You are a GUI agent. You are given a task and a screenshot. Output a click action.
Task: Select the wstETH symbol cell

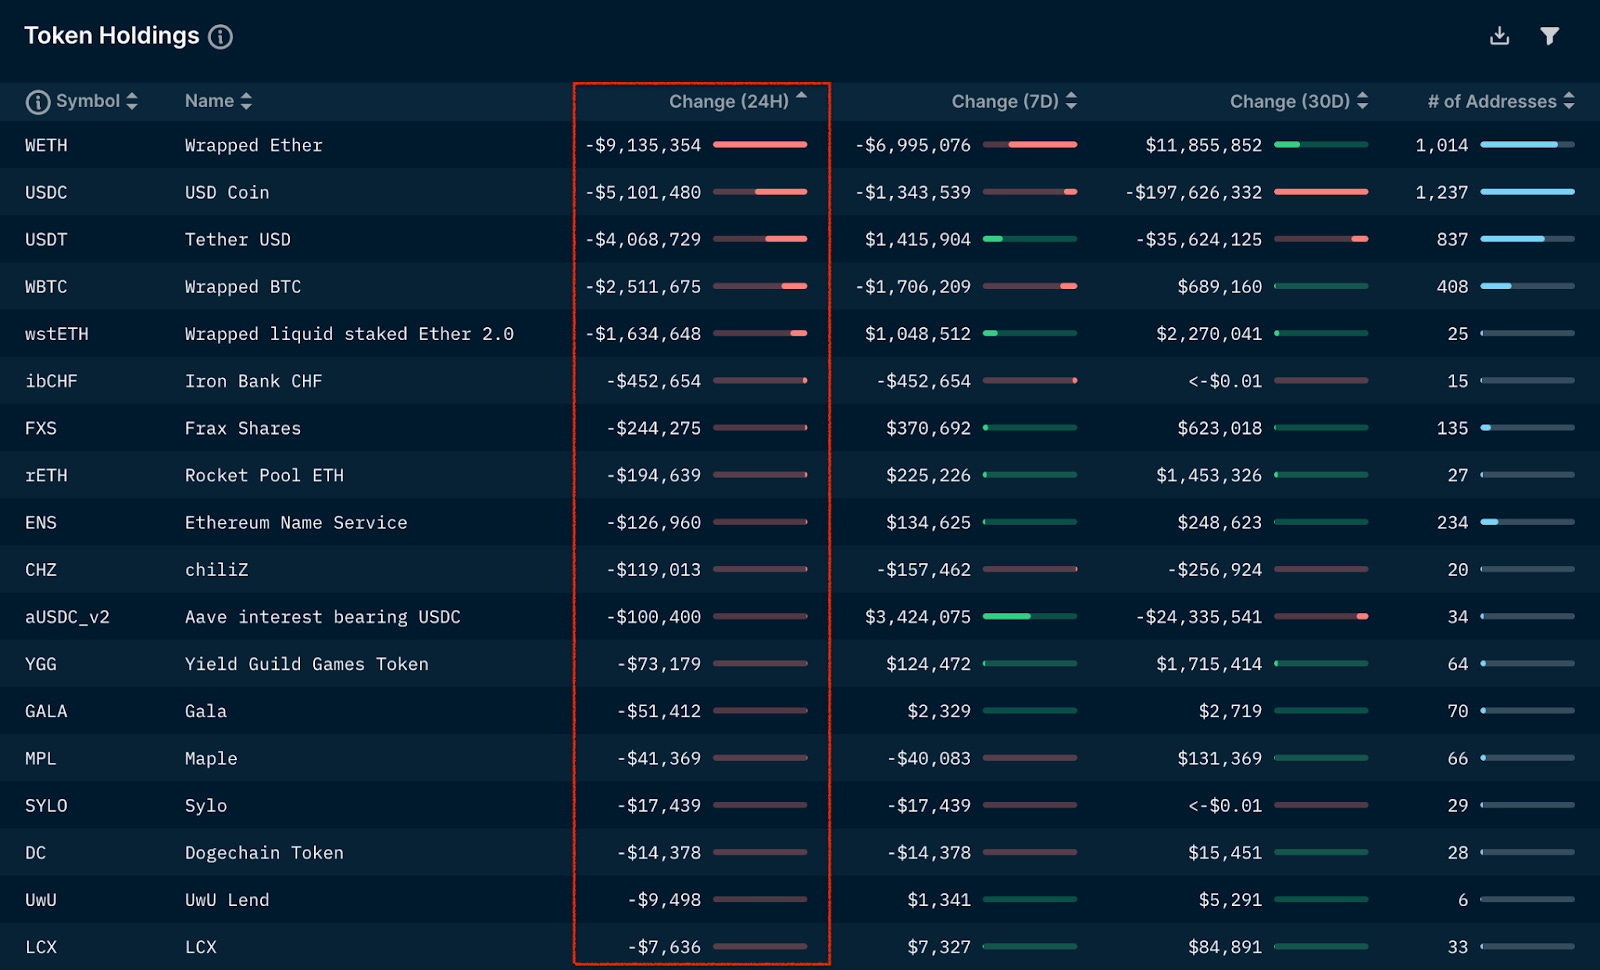pyautogui.click(x=57, y=334)
